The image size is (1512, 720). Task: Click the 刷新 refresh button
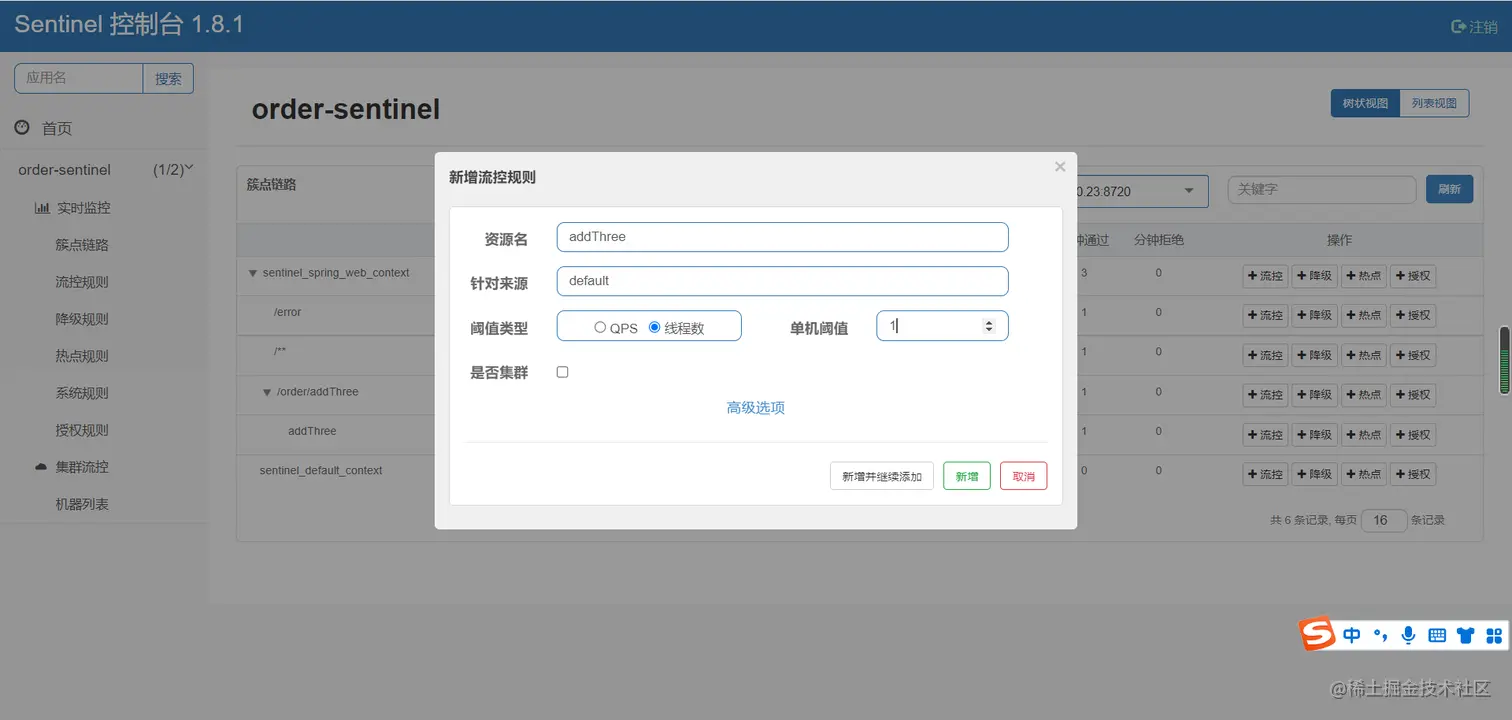pyautogui.click(x=1449, y=189)
